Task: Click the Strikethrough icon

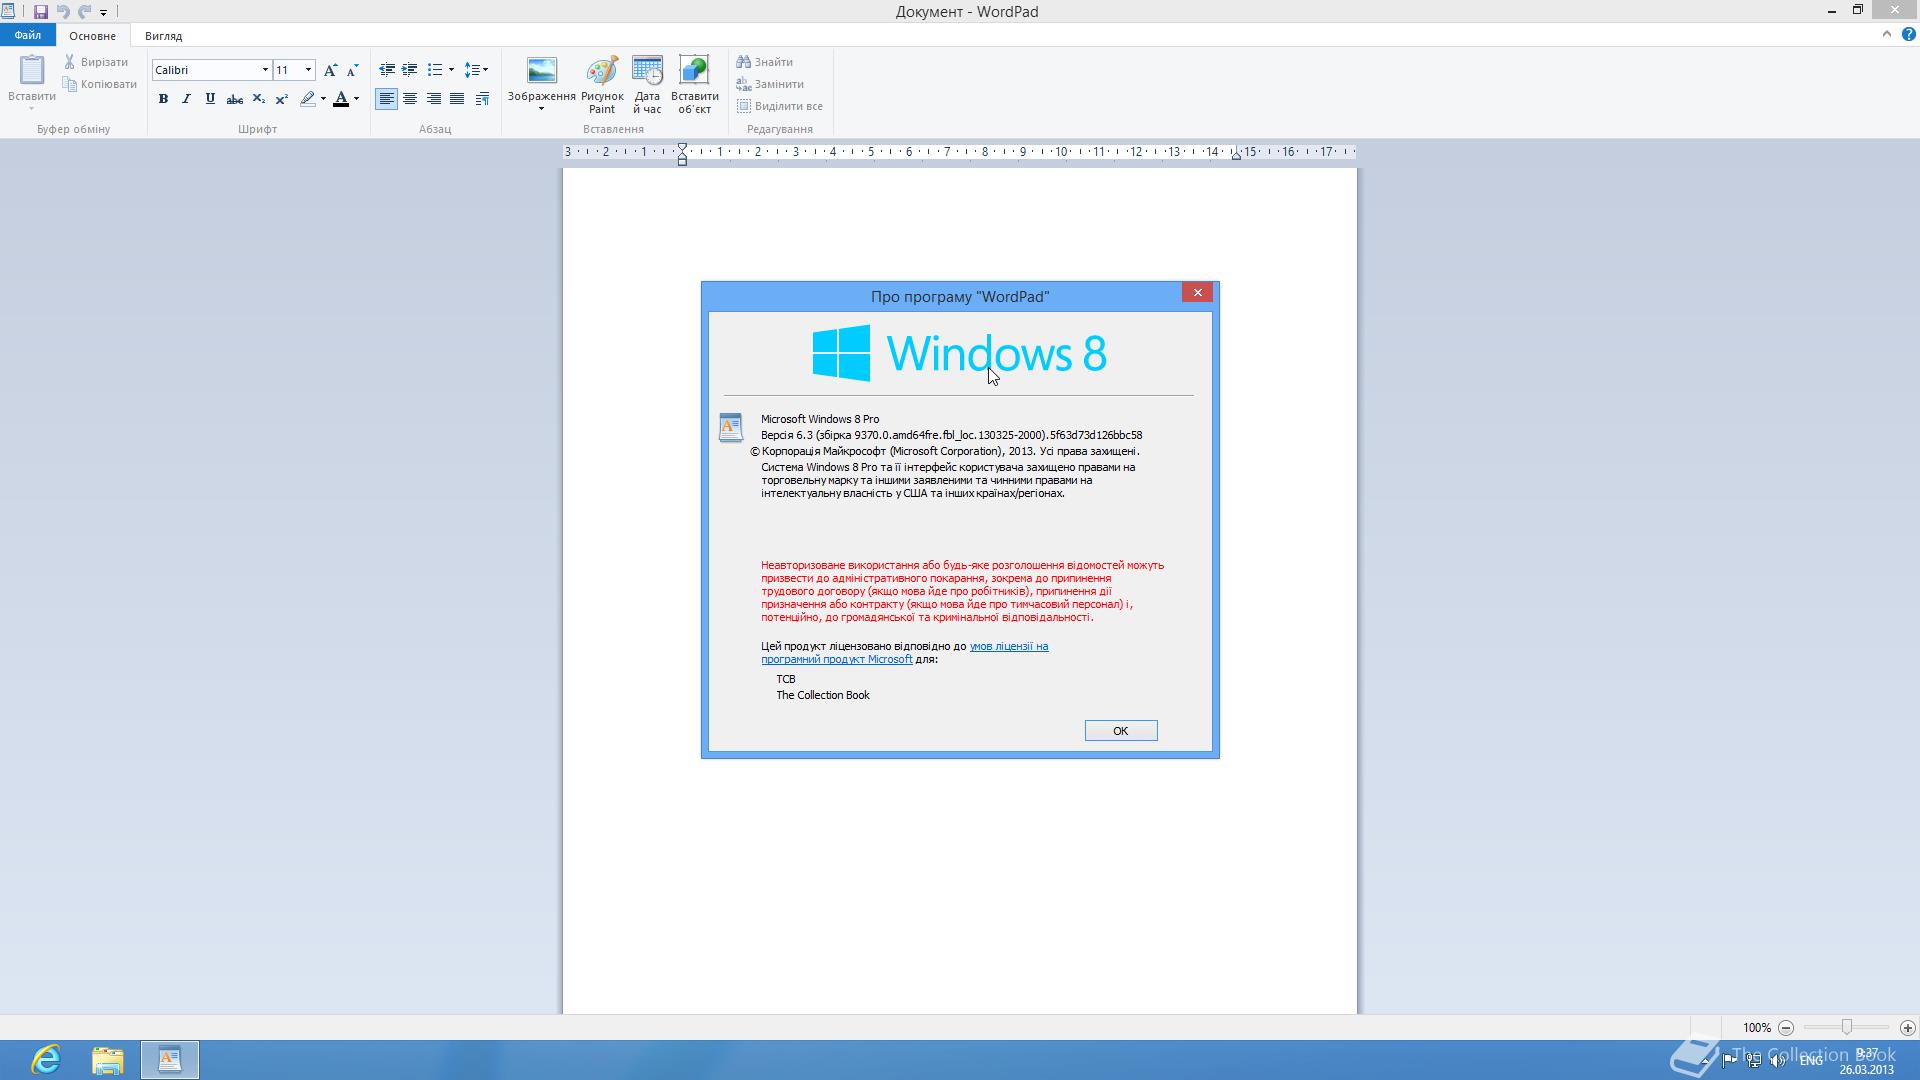Action: 234,99
